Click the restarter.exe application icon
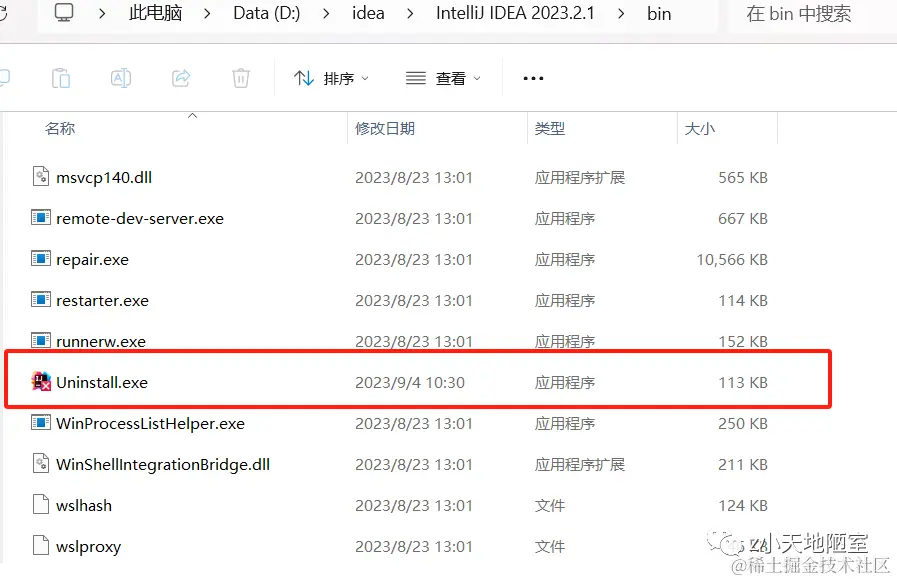The image size is (897, 582). 41,299
